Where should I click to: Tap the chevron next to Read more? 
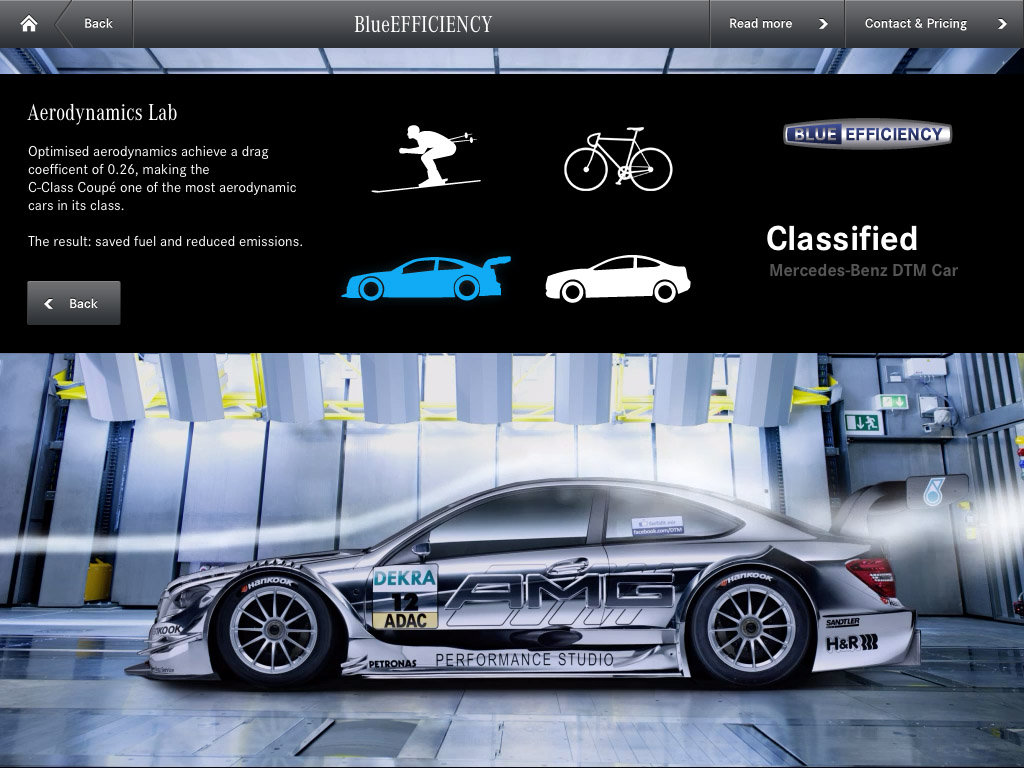pos(824,23)
